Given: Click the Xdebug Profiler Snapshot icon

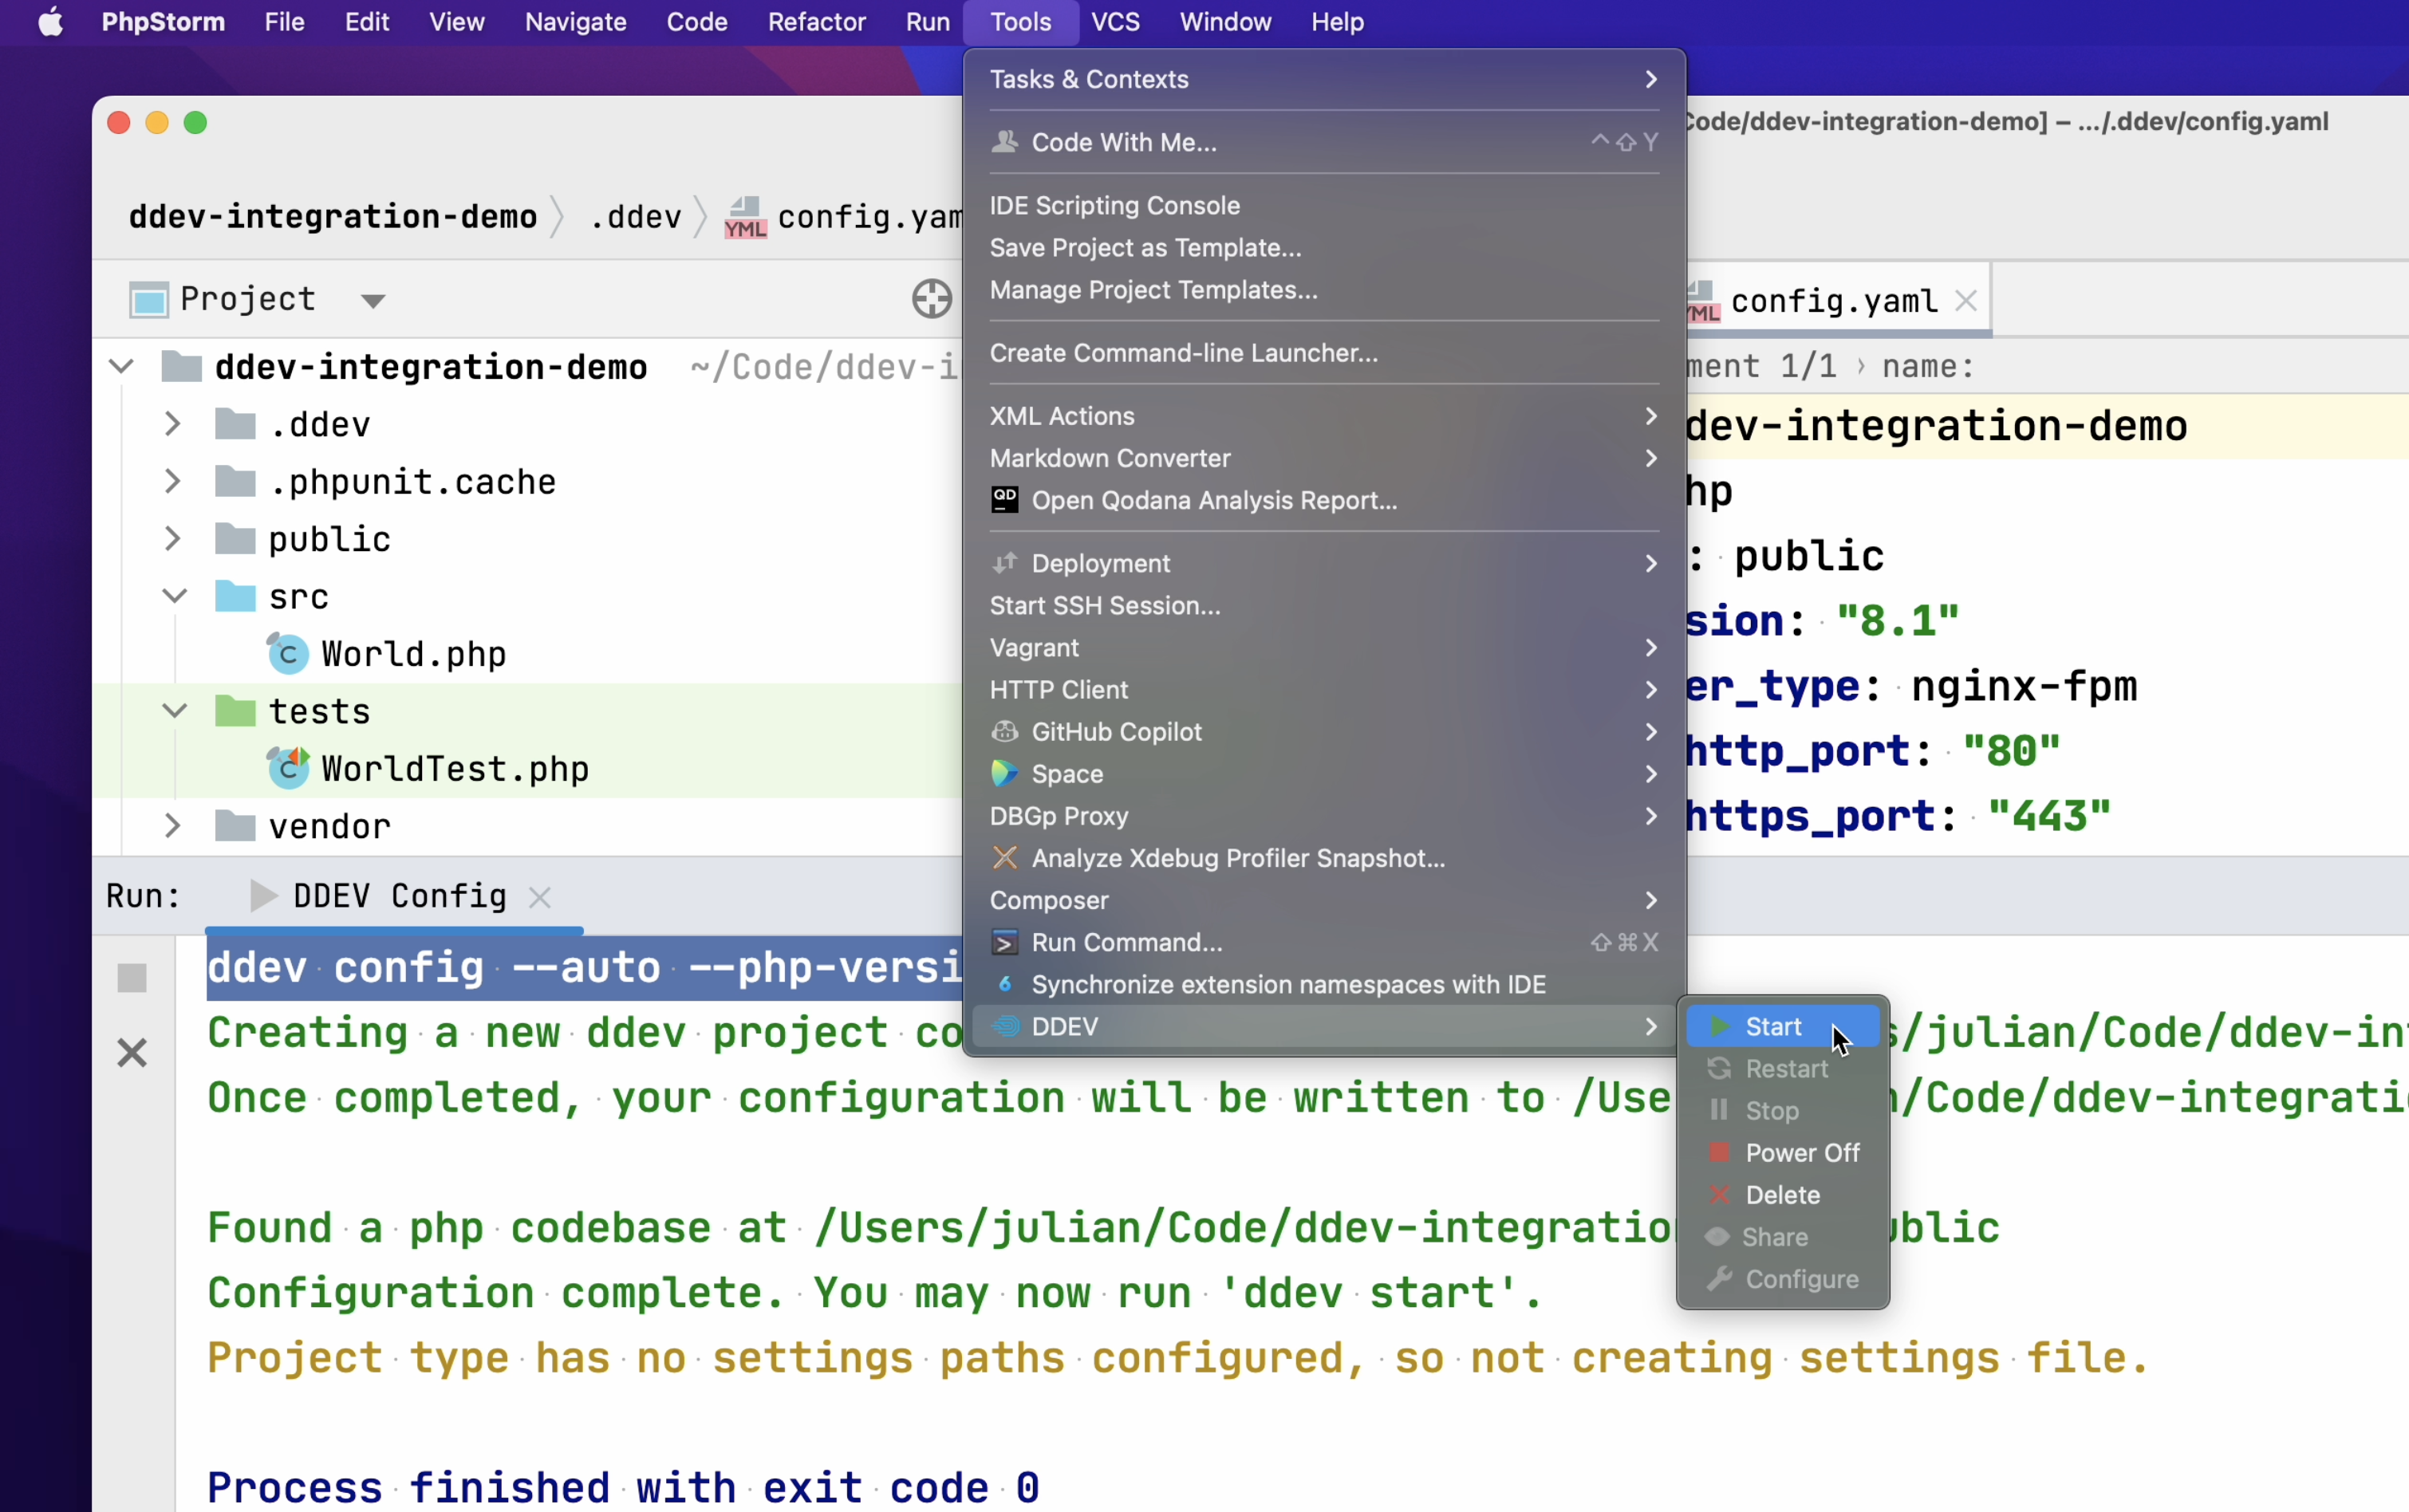Looking at the screenshot, I should [1005, 858].
